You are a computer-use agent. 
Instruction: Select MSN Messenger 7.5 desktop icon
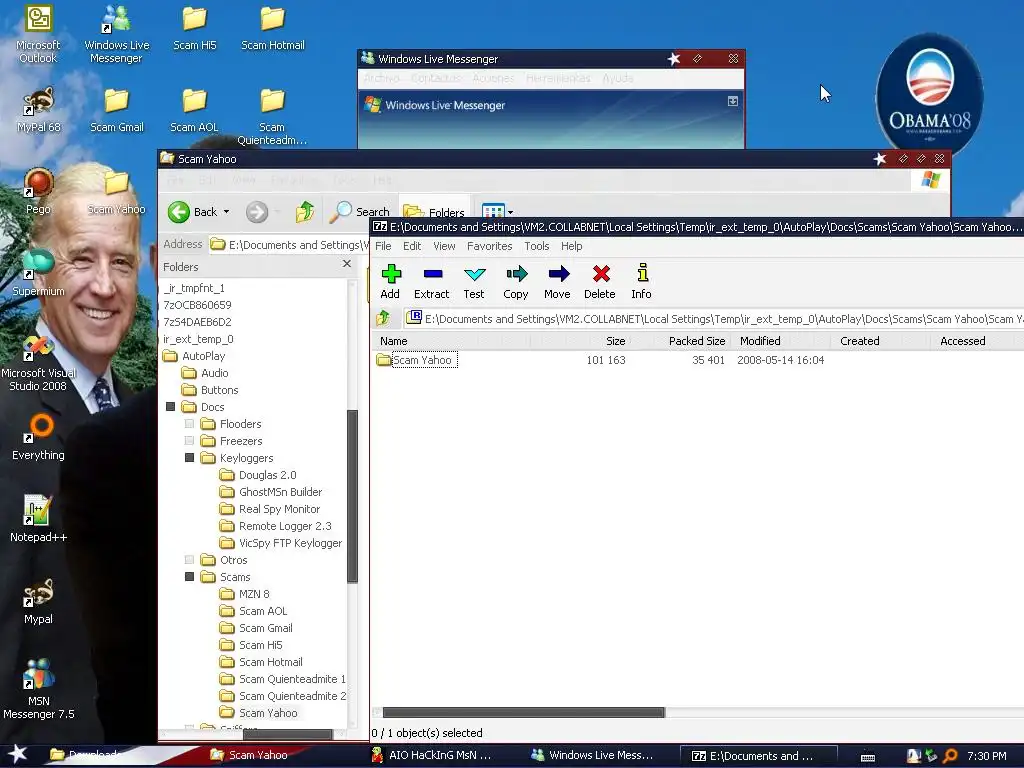39,689
